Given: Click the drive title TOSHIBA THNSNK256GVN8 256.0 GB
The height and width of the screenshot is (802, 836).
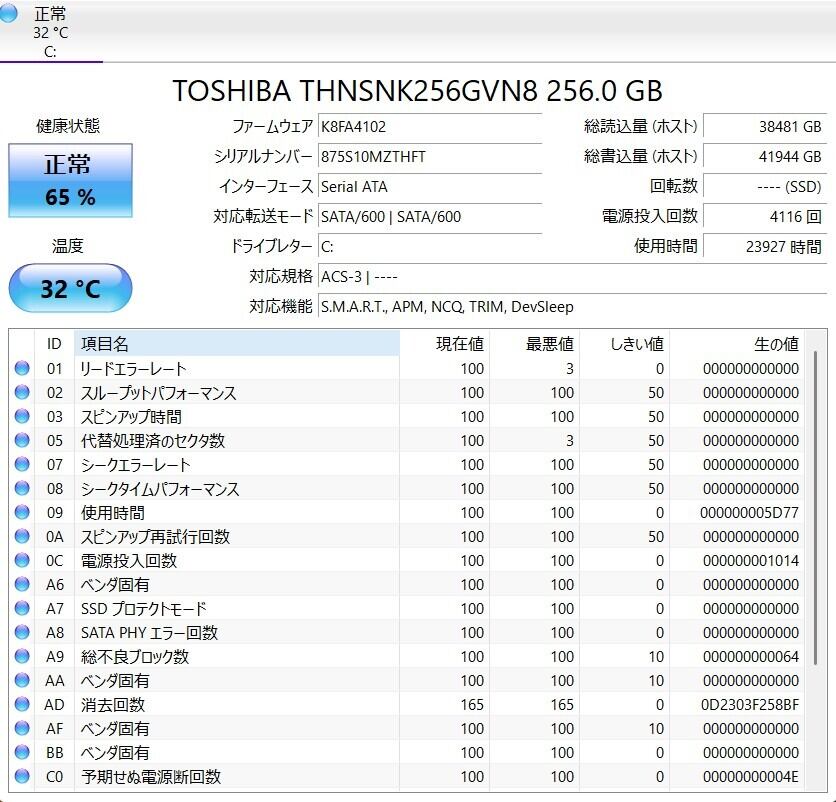Looking at the screenshot, I should 417,91.
